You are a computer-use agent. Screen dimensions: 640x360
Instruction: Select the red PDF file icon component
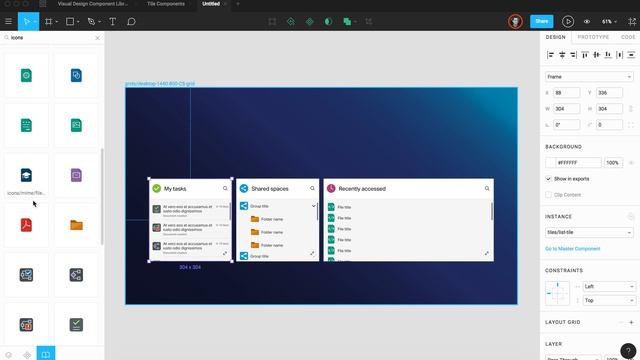coord(26,225)
